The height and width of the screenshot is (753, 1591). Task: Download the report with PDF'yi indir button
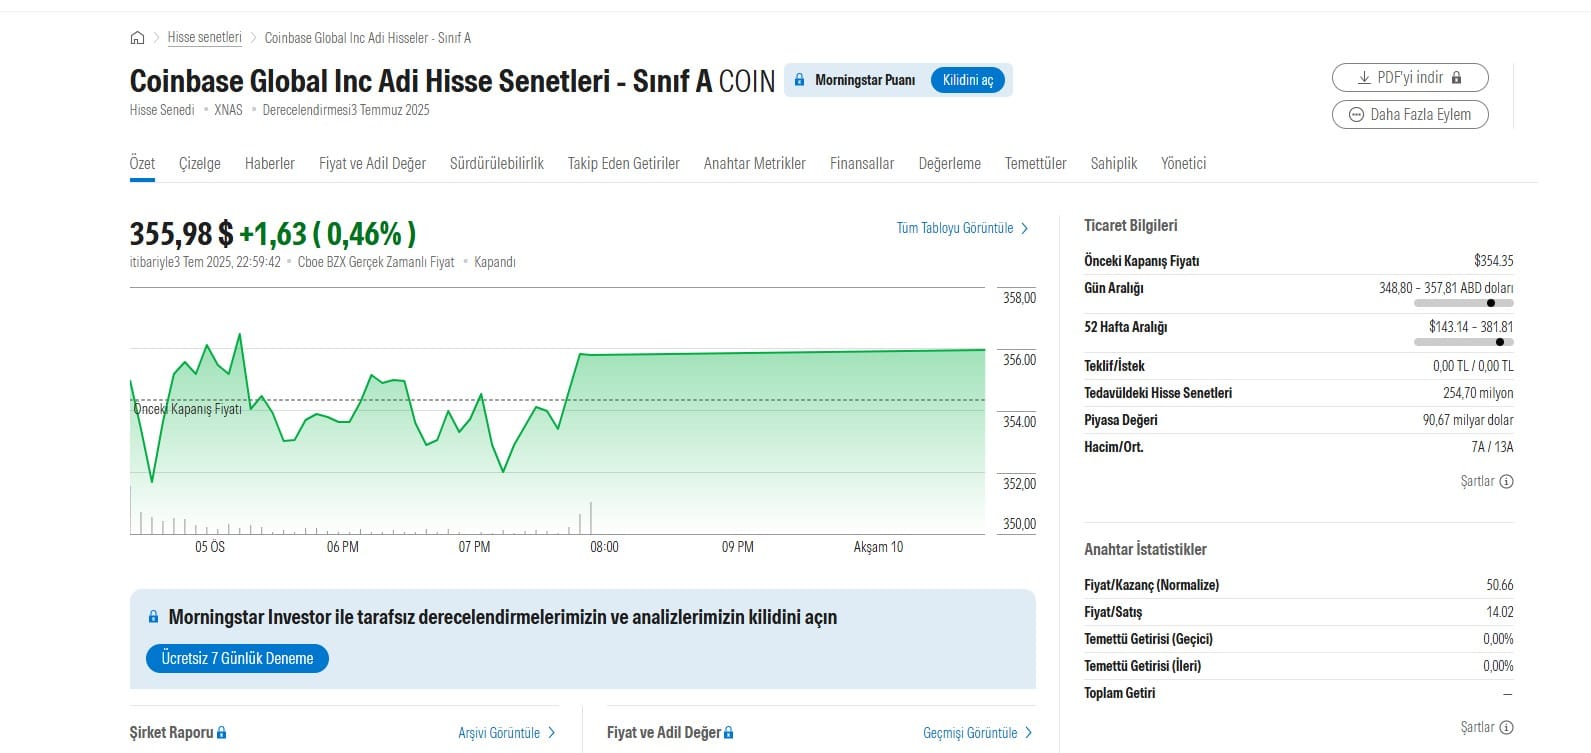(1410, 77)
